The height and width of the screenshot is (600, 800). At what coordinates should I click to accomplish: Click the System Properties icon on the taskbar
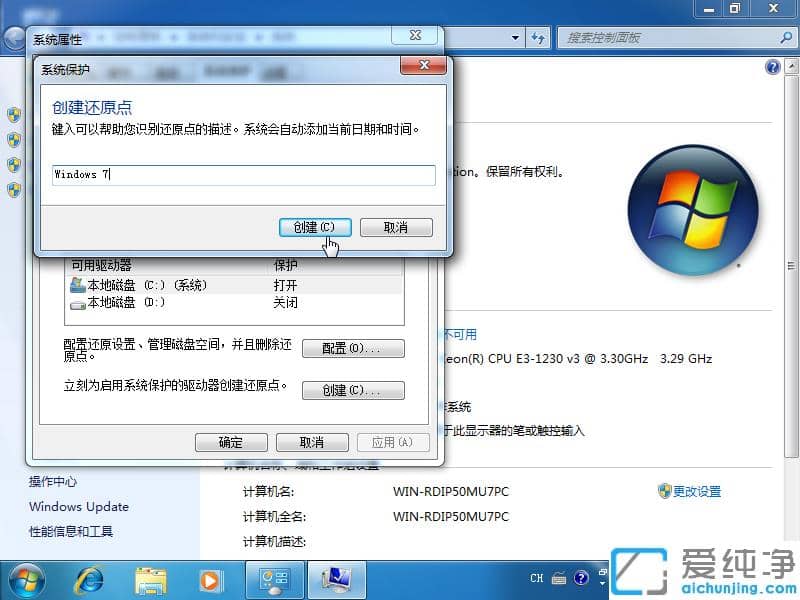tap(333, 580)
